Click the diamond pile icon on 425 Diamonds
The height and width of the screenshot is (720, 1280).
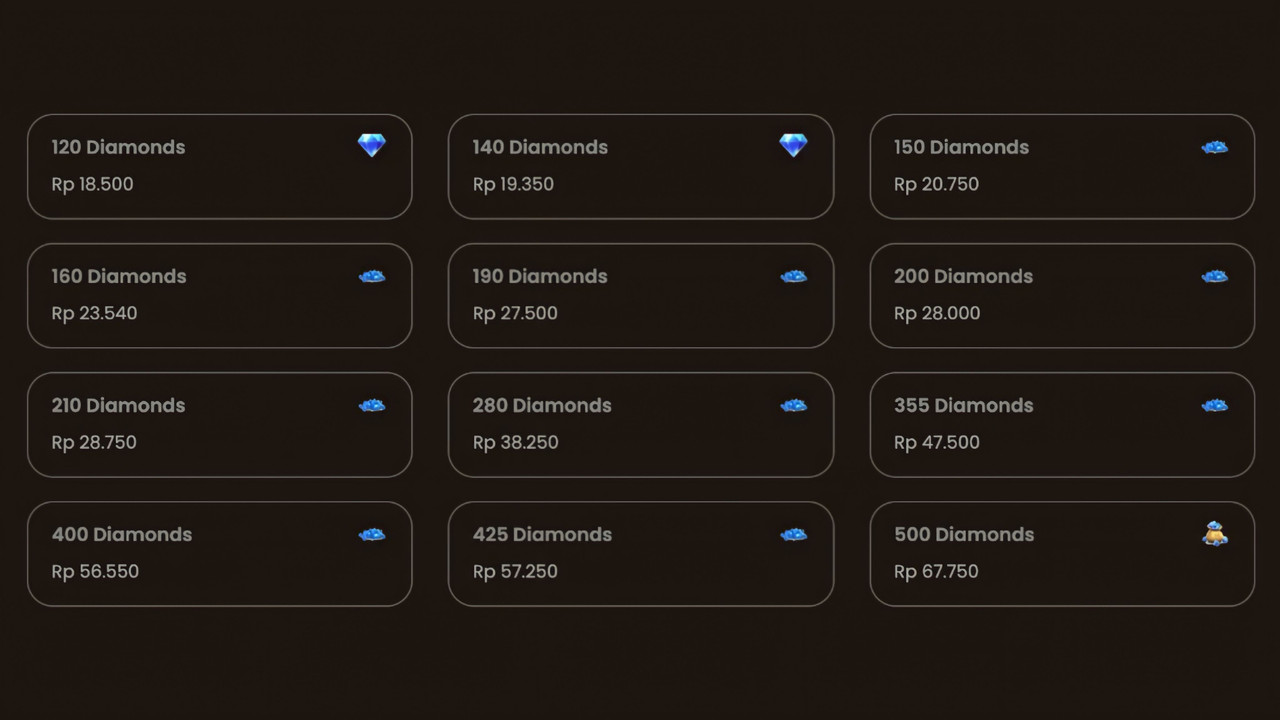coord(793,534)
